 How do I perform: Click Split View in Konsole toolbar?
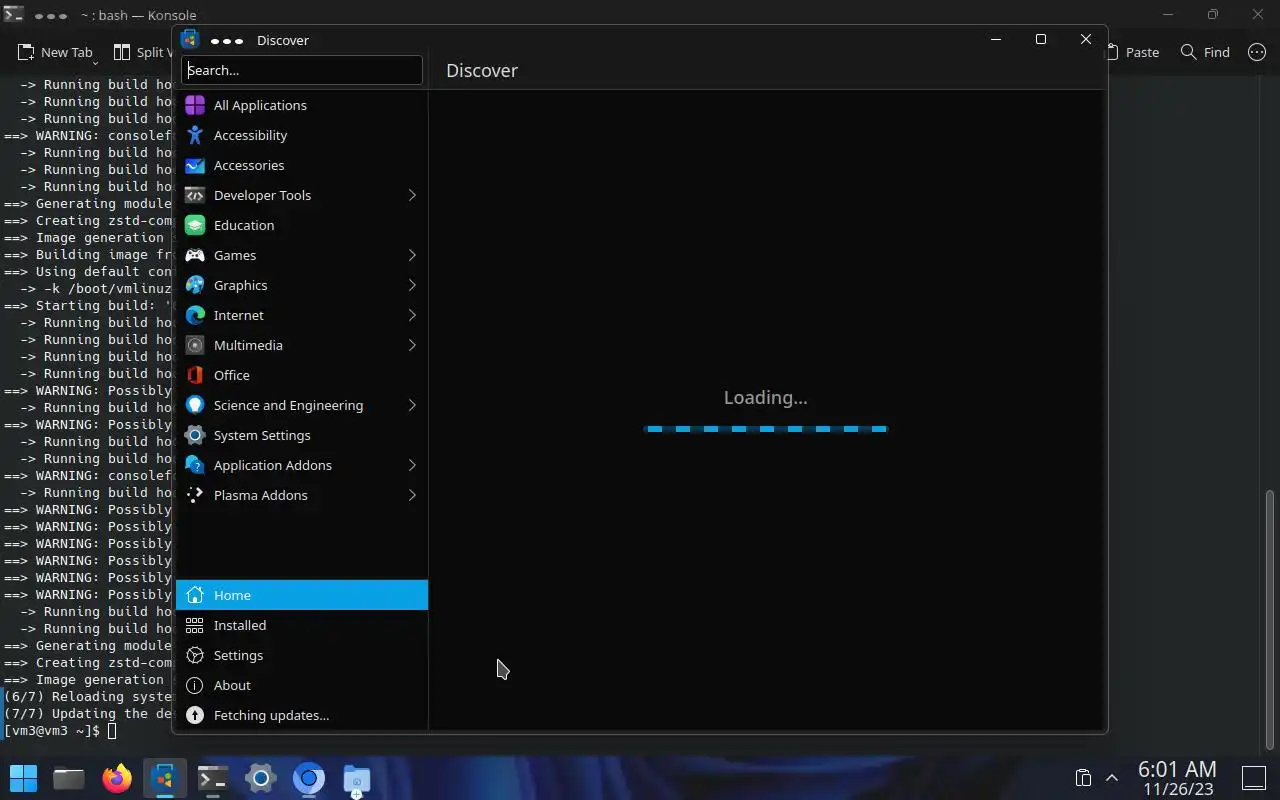pos(142,52)
